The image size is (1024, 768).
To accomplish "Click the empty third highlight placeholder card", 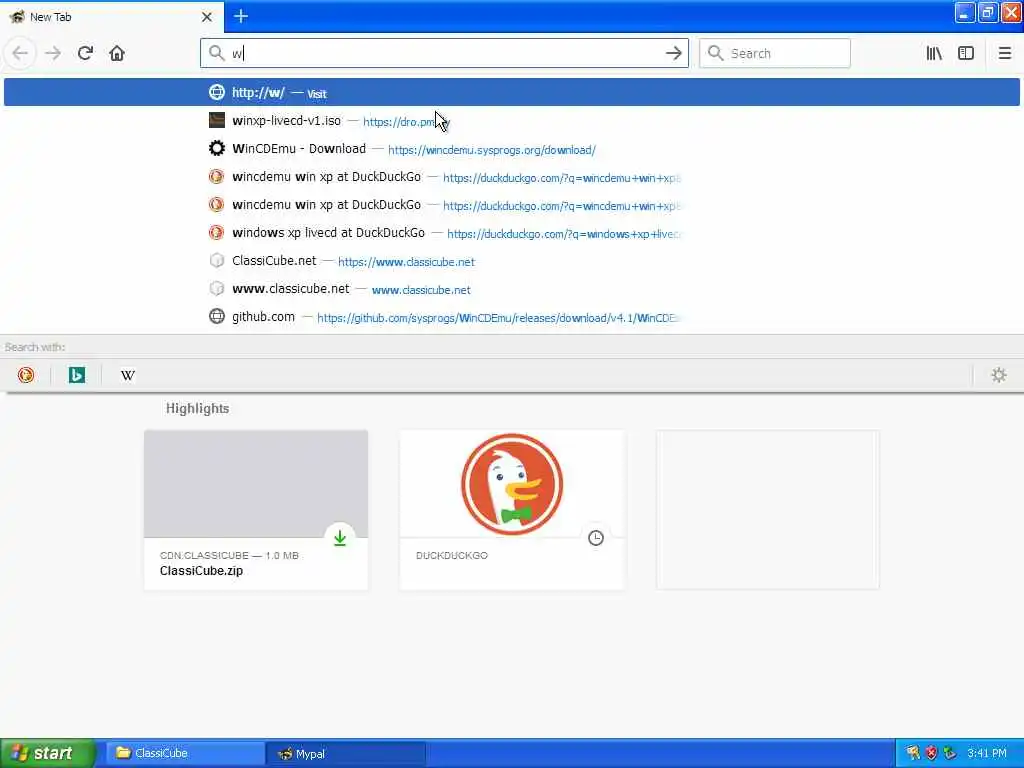I will 768,510.
